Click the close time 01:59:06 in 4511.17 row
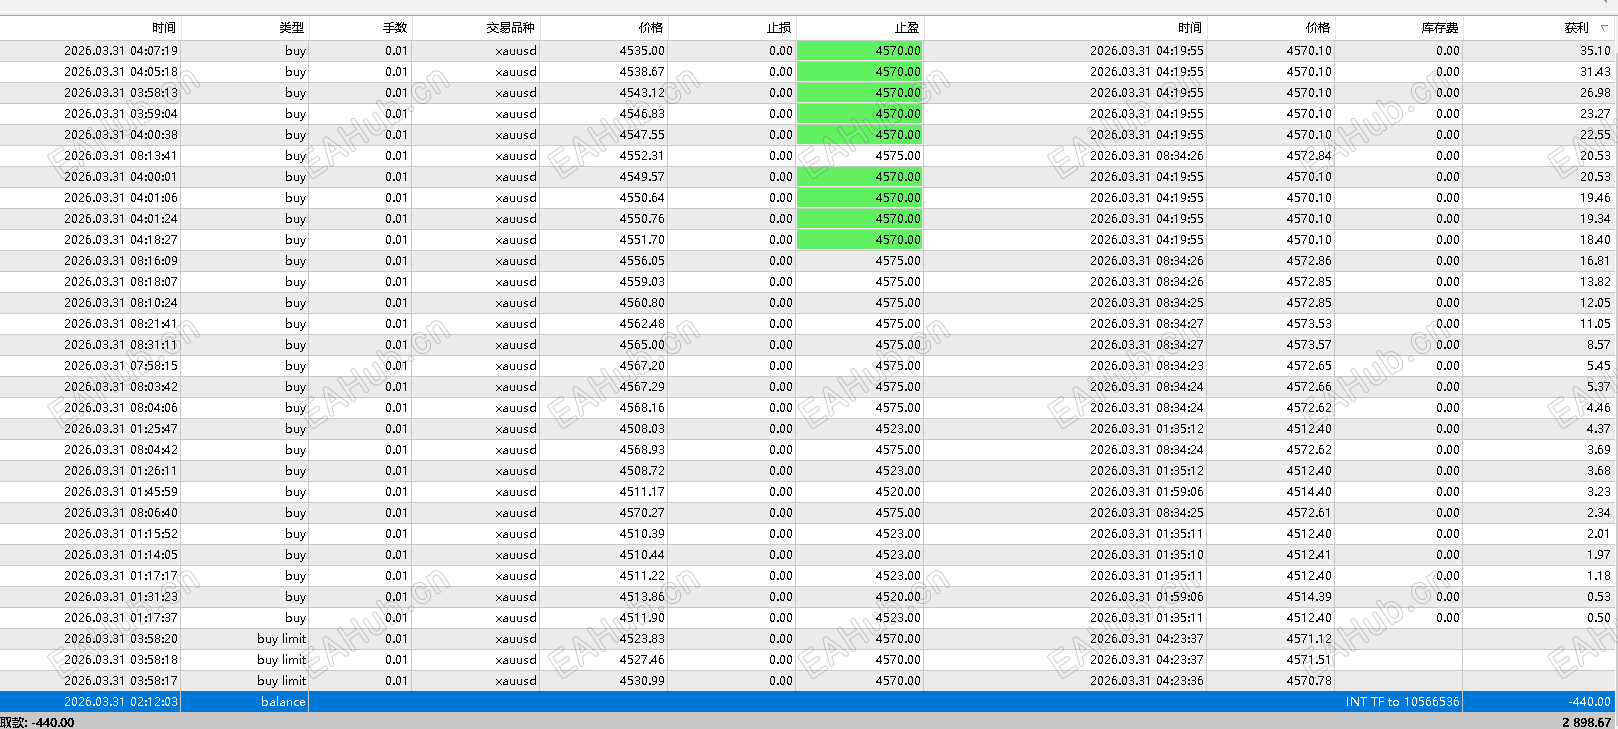The image size is (1618, 729). pos(1147,492)
